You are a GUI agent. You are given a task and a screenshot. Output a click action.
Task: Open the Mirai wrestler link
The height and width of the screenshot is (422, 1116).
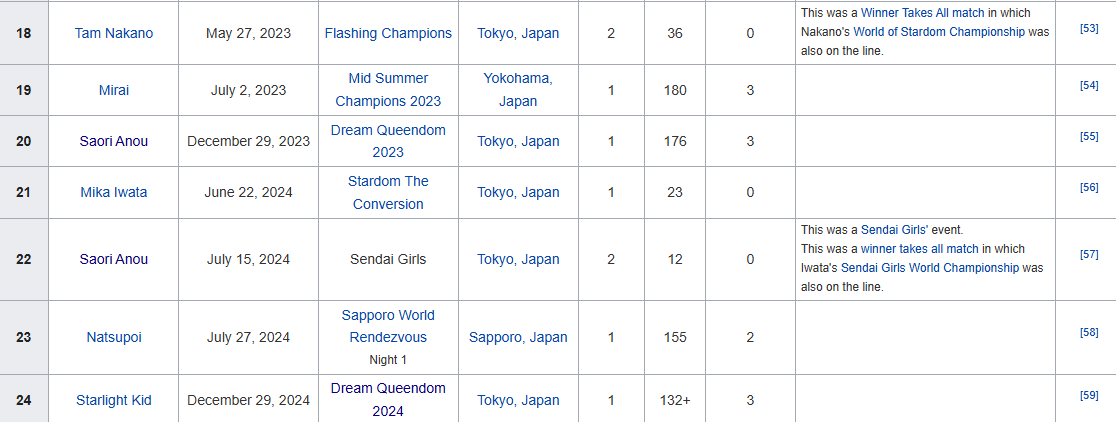pos(114,90)
